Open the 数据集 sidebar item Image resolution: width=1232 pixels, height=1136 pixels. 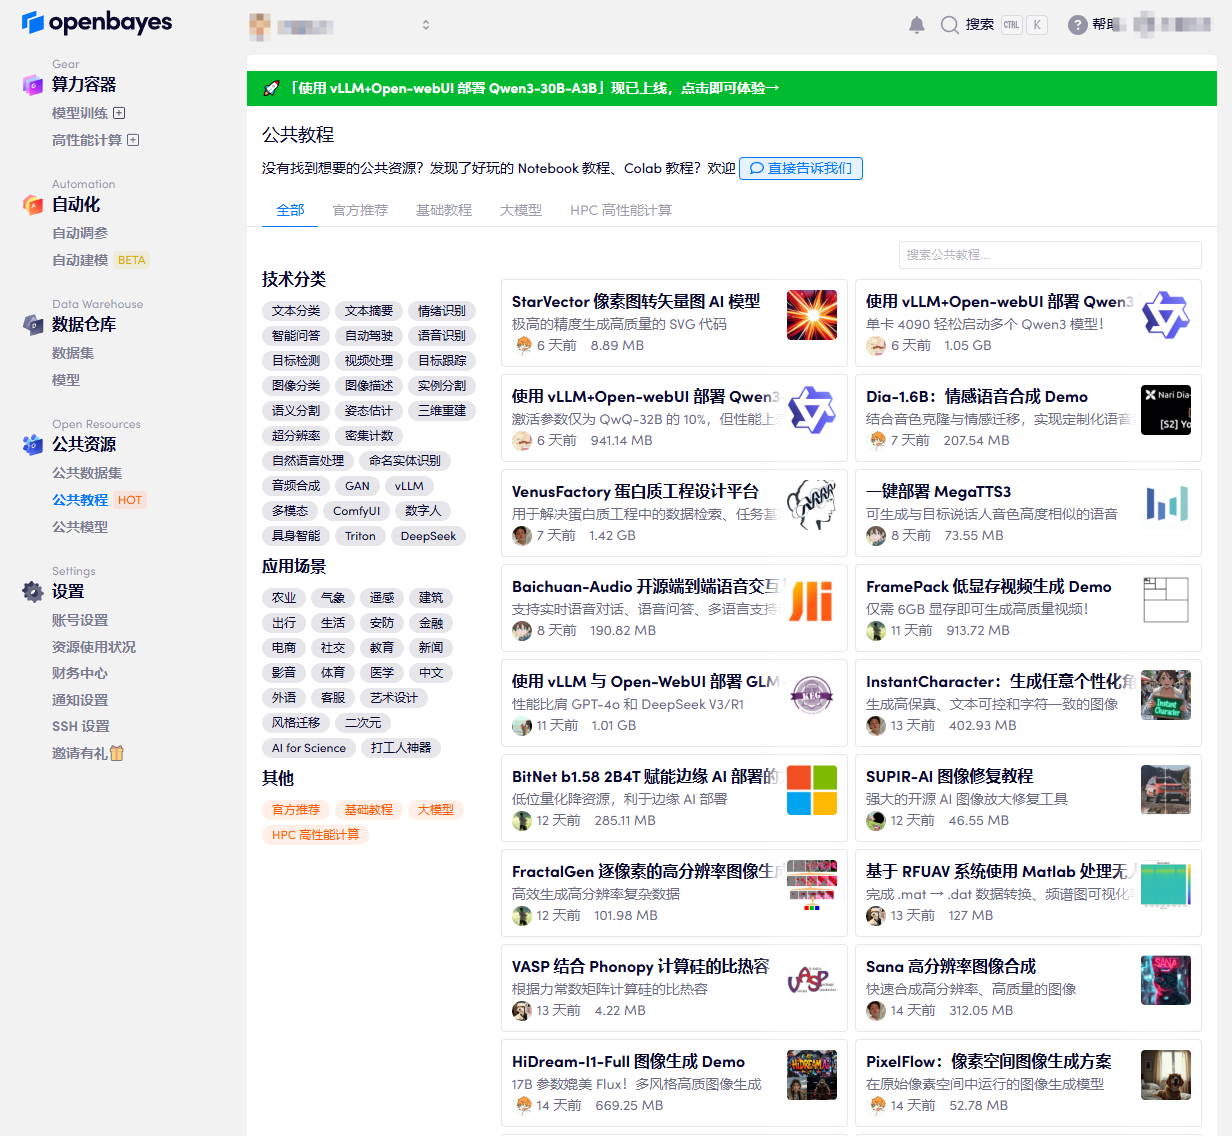point(73,353)
